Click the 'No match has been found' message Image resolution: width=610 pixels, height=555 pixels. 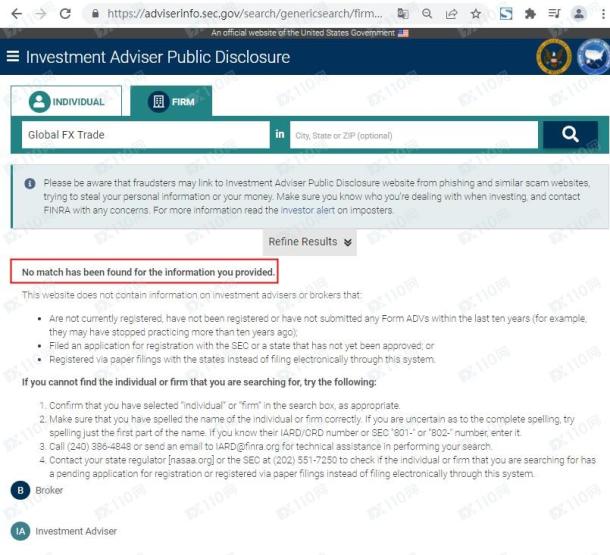point(148,272)
